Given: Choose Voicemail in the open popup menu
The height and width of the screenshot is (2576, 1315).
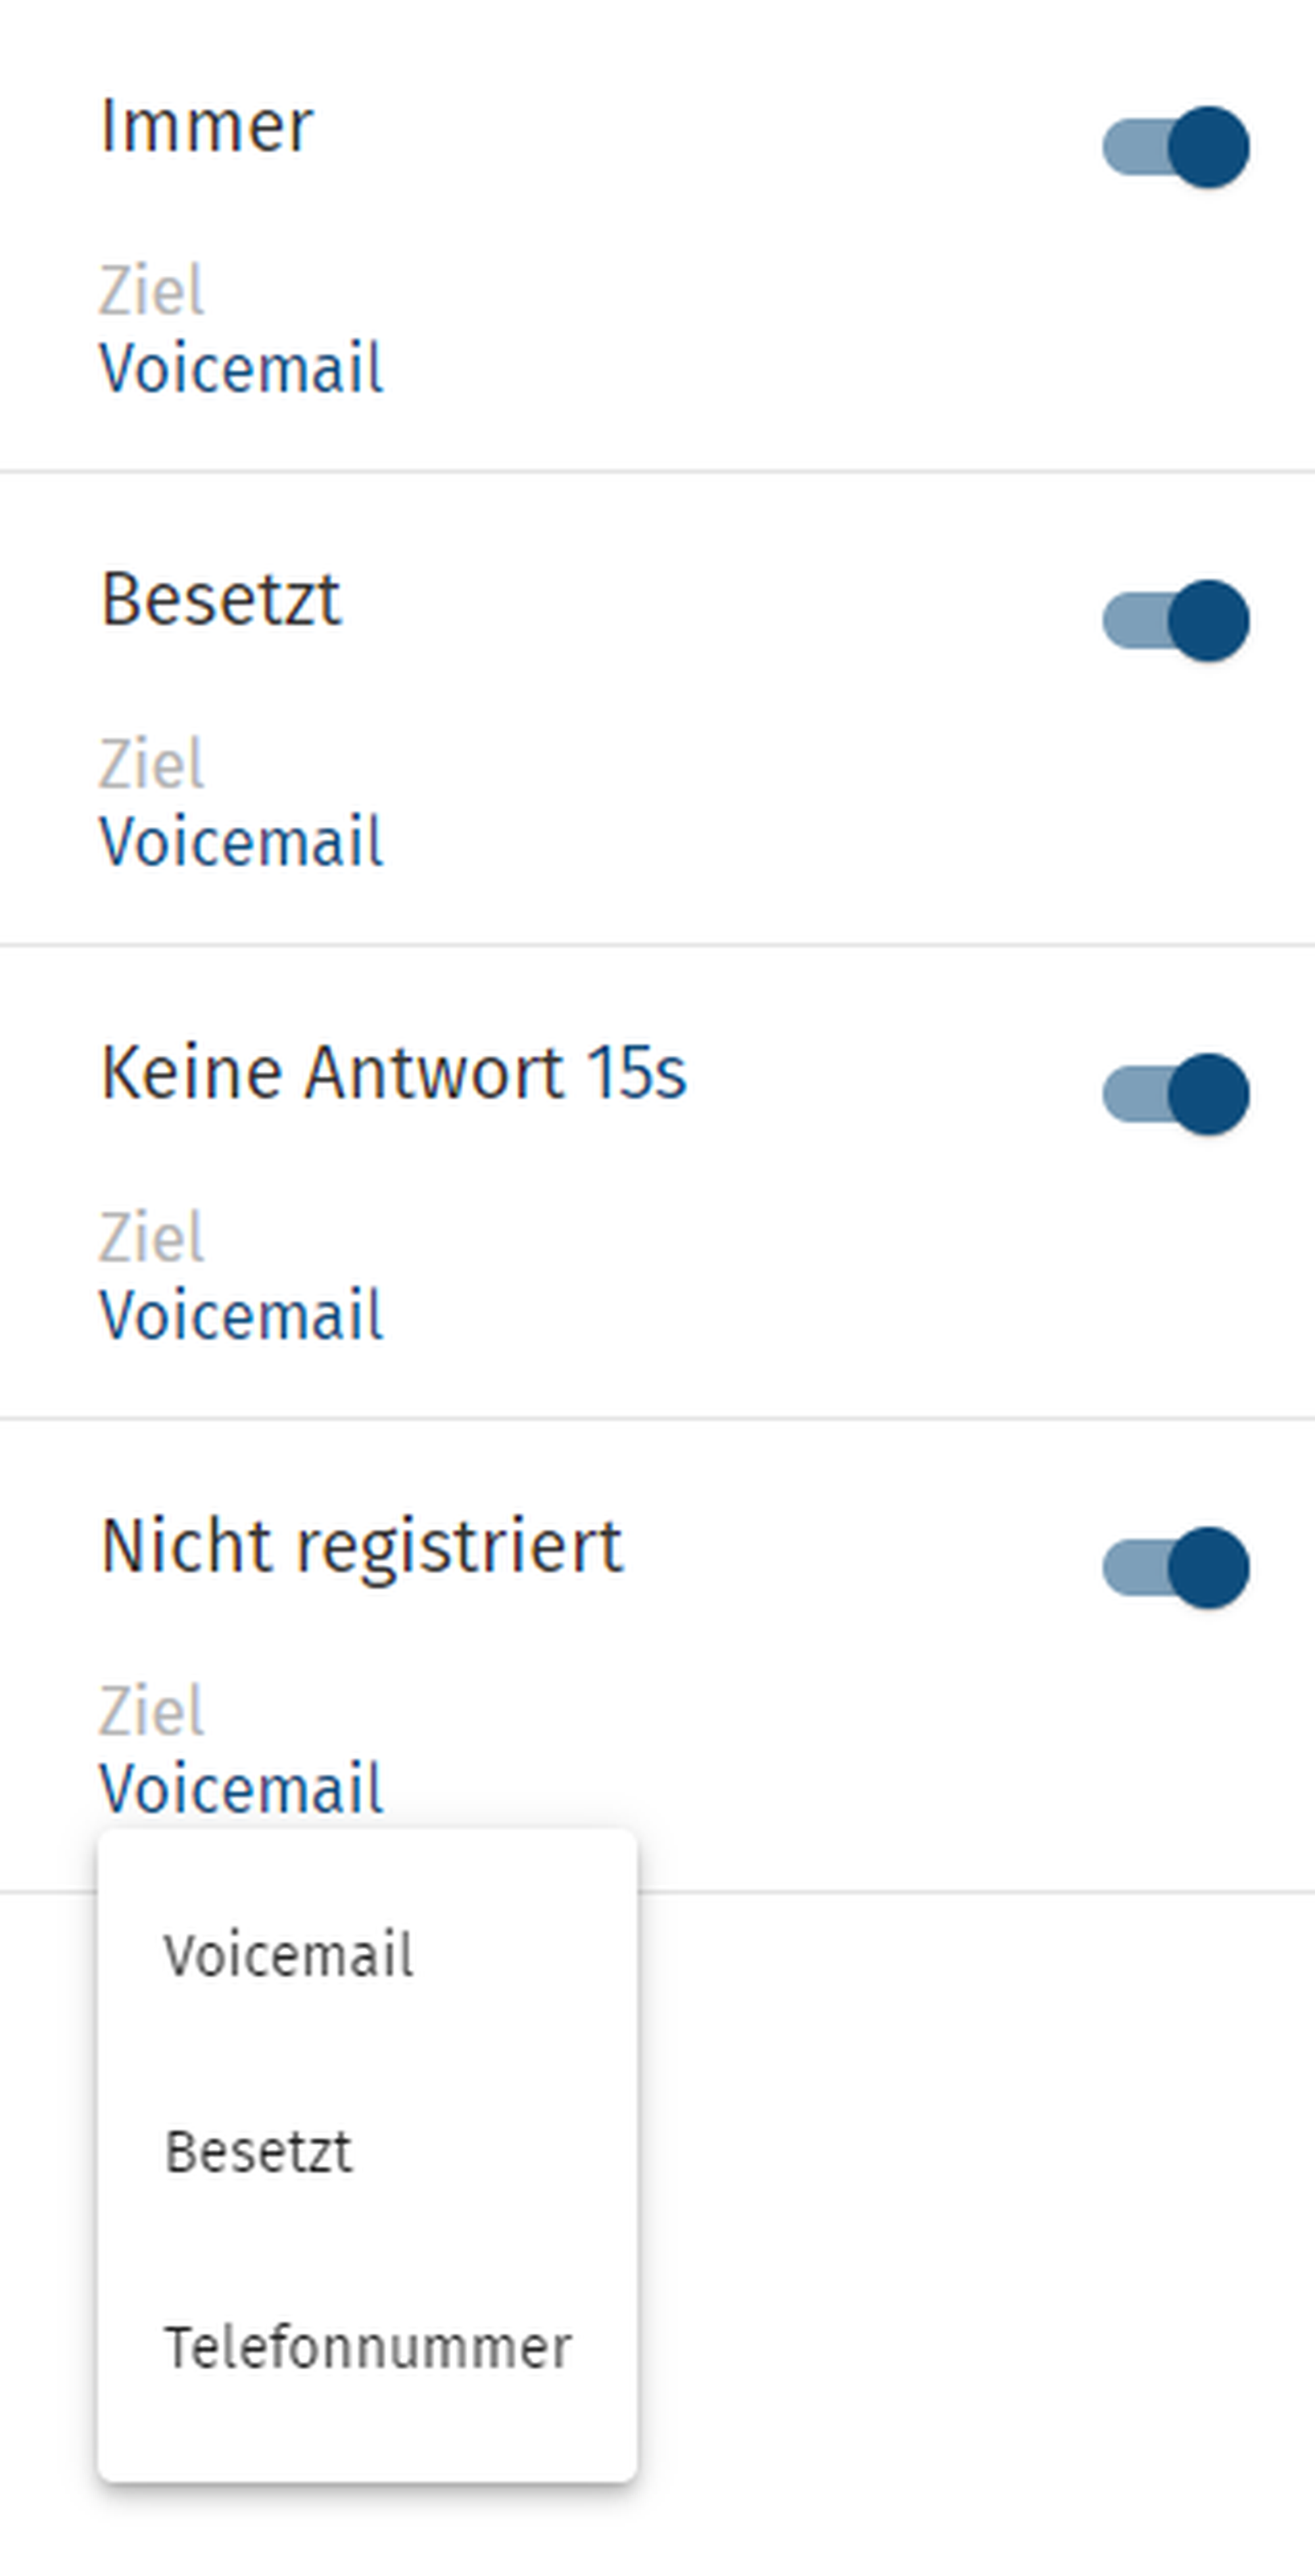Looking at the screenshot, I should pyautogui.click(x=288, y=1955).
